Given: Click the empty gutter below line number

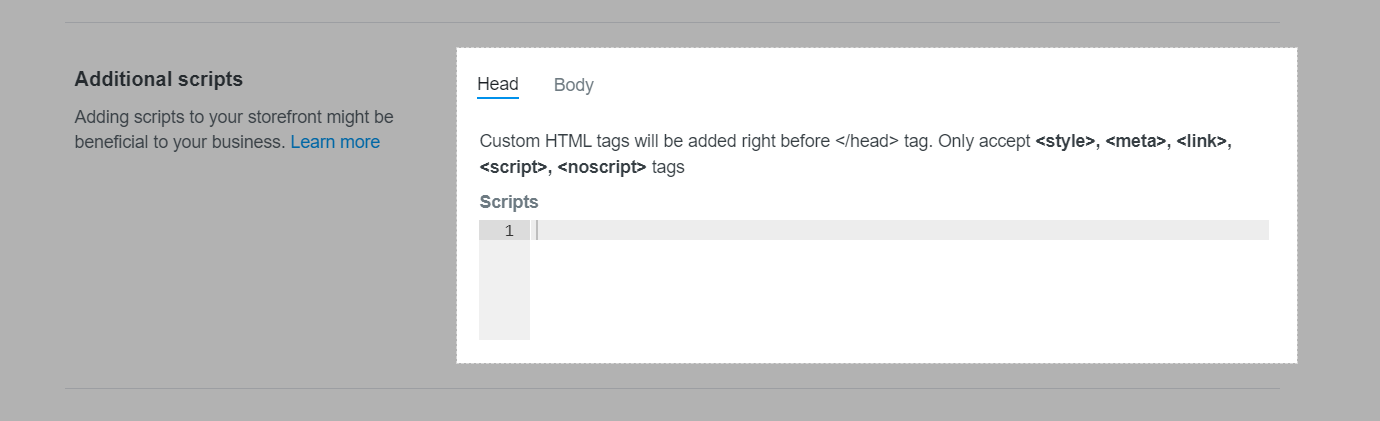Looking at the screenshot, I should click(x=504, y=290).
